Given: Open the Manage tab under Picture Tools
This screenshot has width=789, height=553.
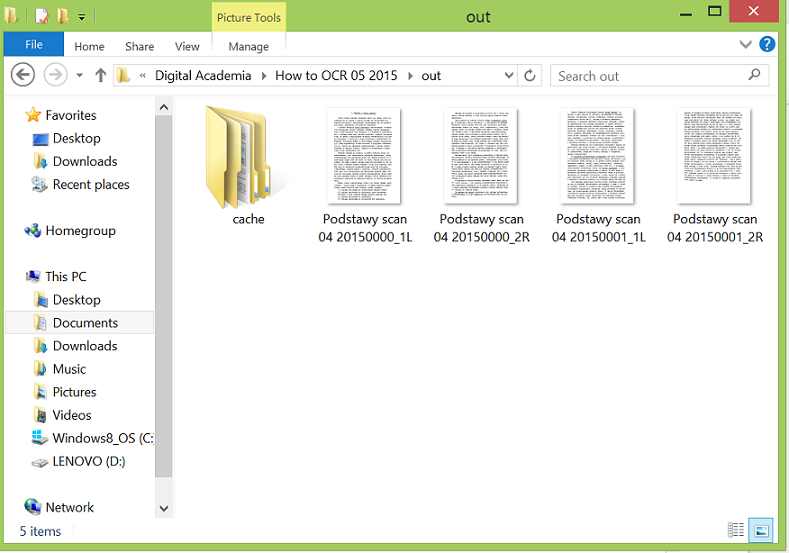Looking at the screenshot, I should tap(248, 46).
